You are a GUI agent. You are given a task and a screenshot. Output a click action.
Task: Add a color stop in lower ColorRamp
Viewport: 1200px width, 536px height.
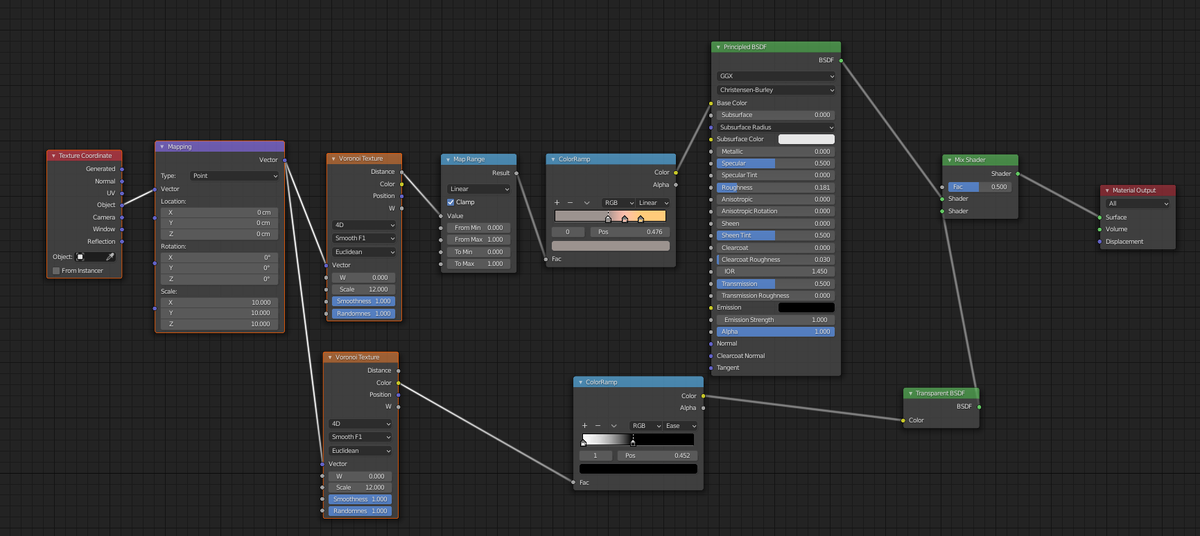pyautogui.click(x=584, y=425)
